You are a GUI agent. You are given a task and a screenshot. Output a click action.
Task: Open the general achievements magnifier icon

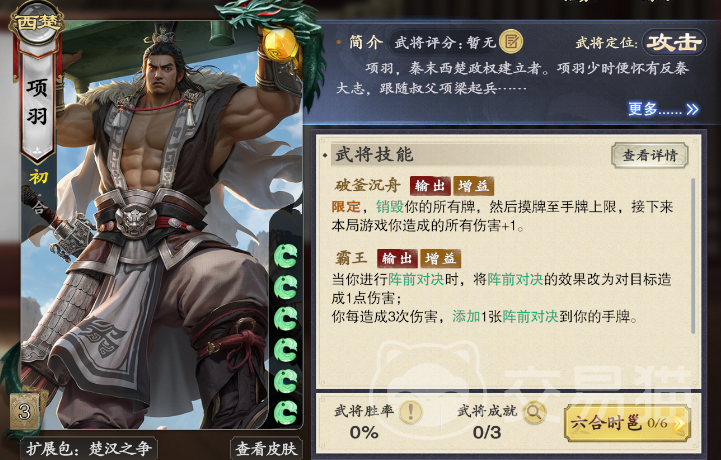point(533,412)
